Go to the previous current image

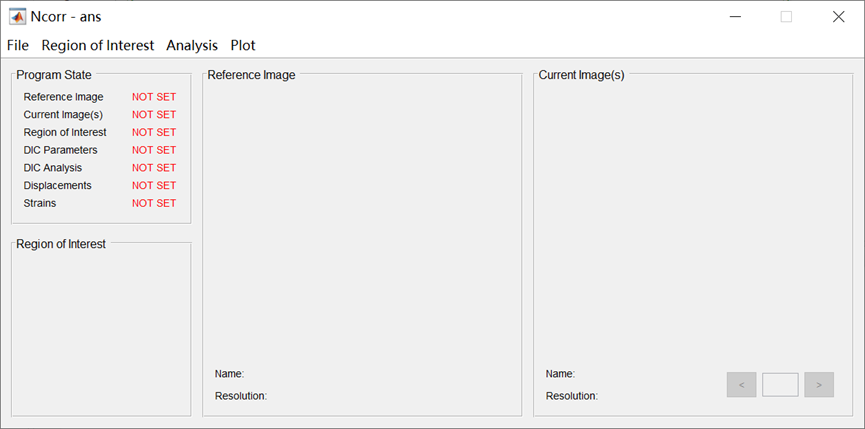[741, 384]
